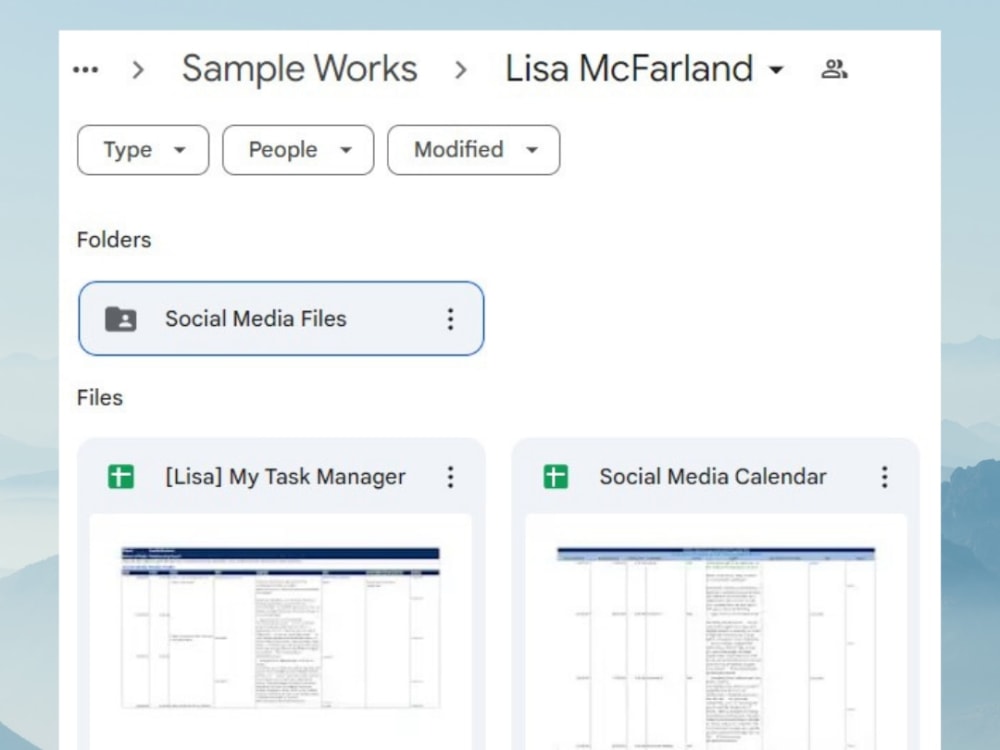Open the Type filter dropdown
Screen dimensions: 1000x750
[x=143, y=150]
